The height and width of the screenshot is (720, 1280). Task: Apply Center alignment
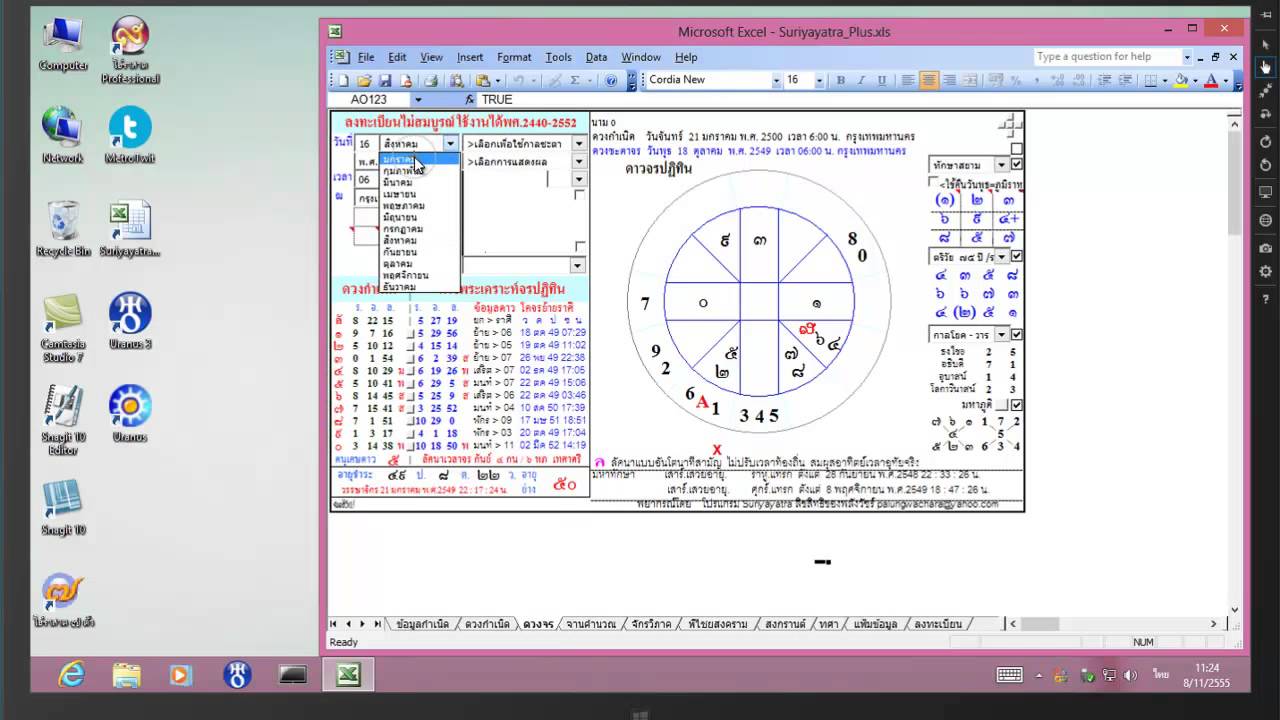point(929,81)
